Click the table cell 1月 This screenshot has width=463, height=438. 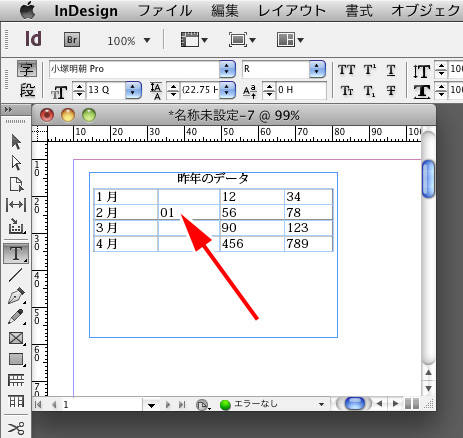[x=126, y=197]
